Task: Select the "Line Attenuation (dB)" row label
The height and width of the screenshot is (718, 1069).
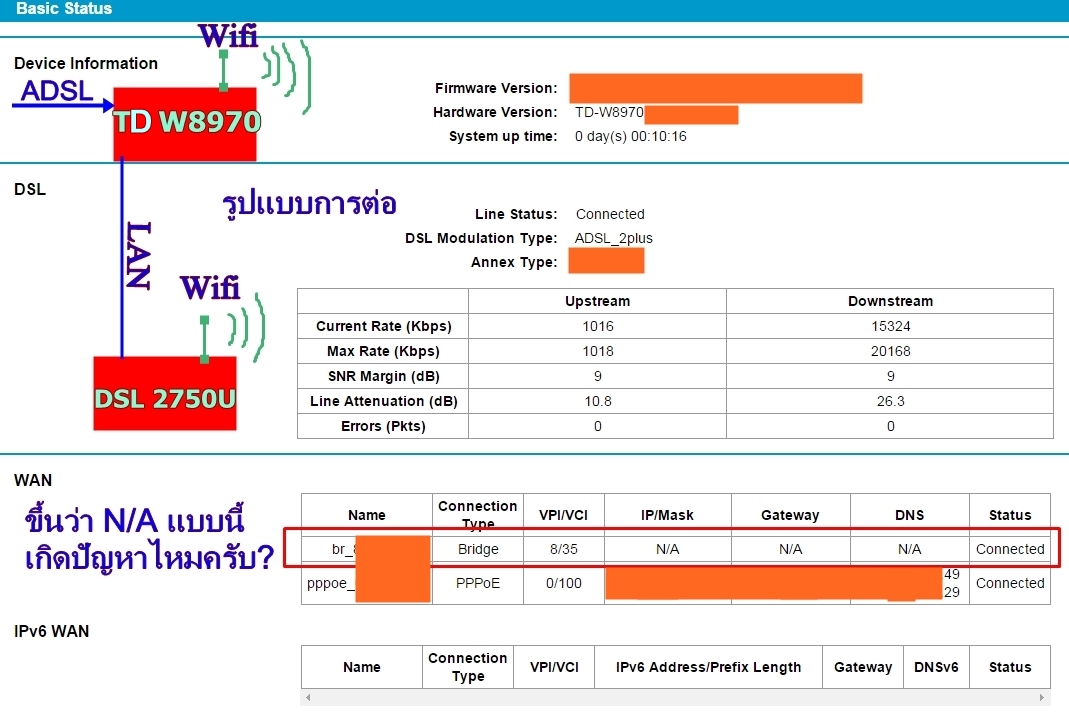Action: click(383, 401)
